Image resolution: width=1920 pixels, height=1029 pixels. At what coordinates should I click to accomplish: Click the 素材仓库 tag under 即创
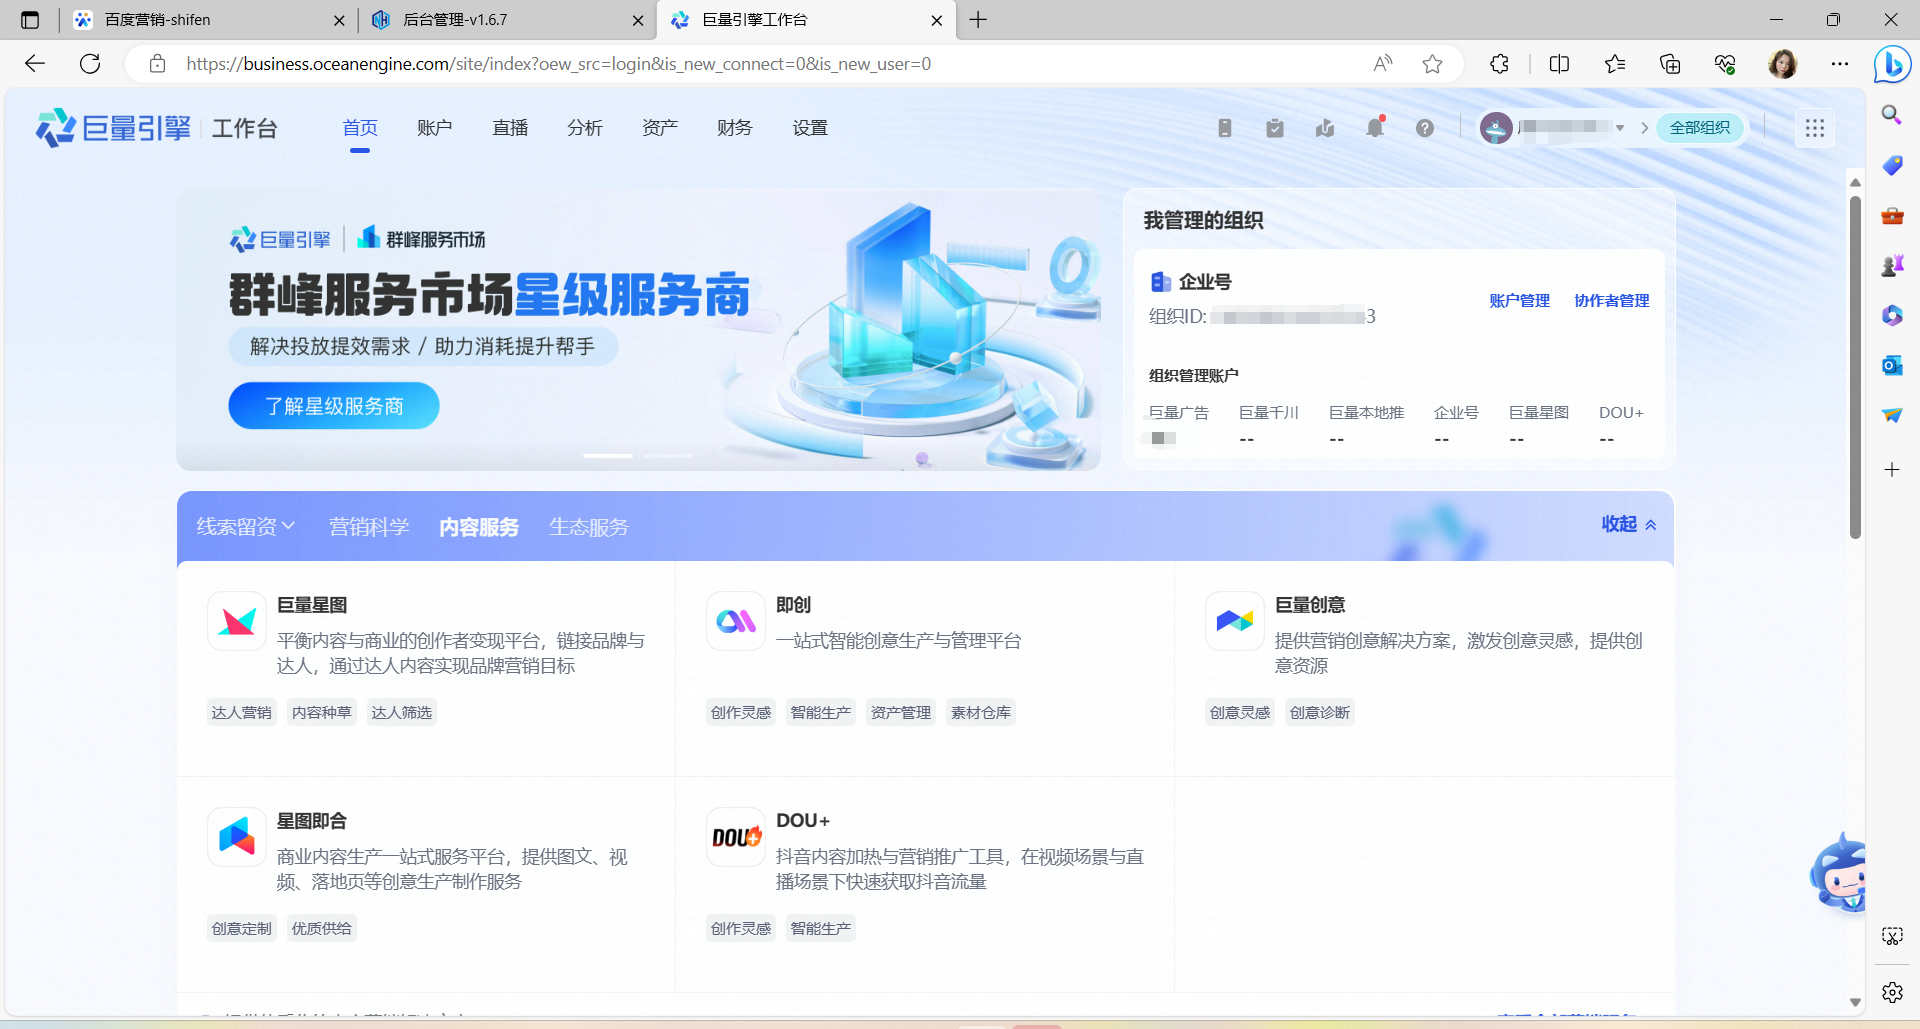tap(981, 713)
